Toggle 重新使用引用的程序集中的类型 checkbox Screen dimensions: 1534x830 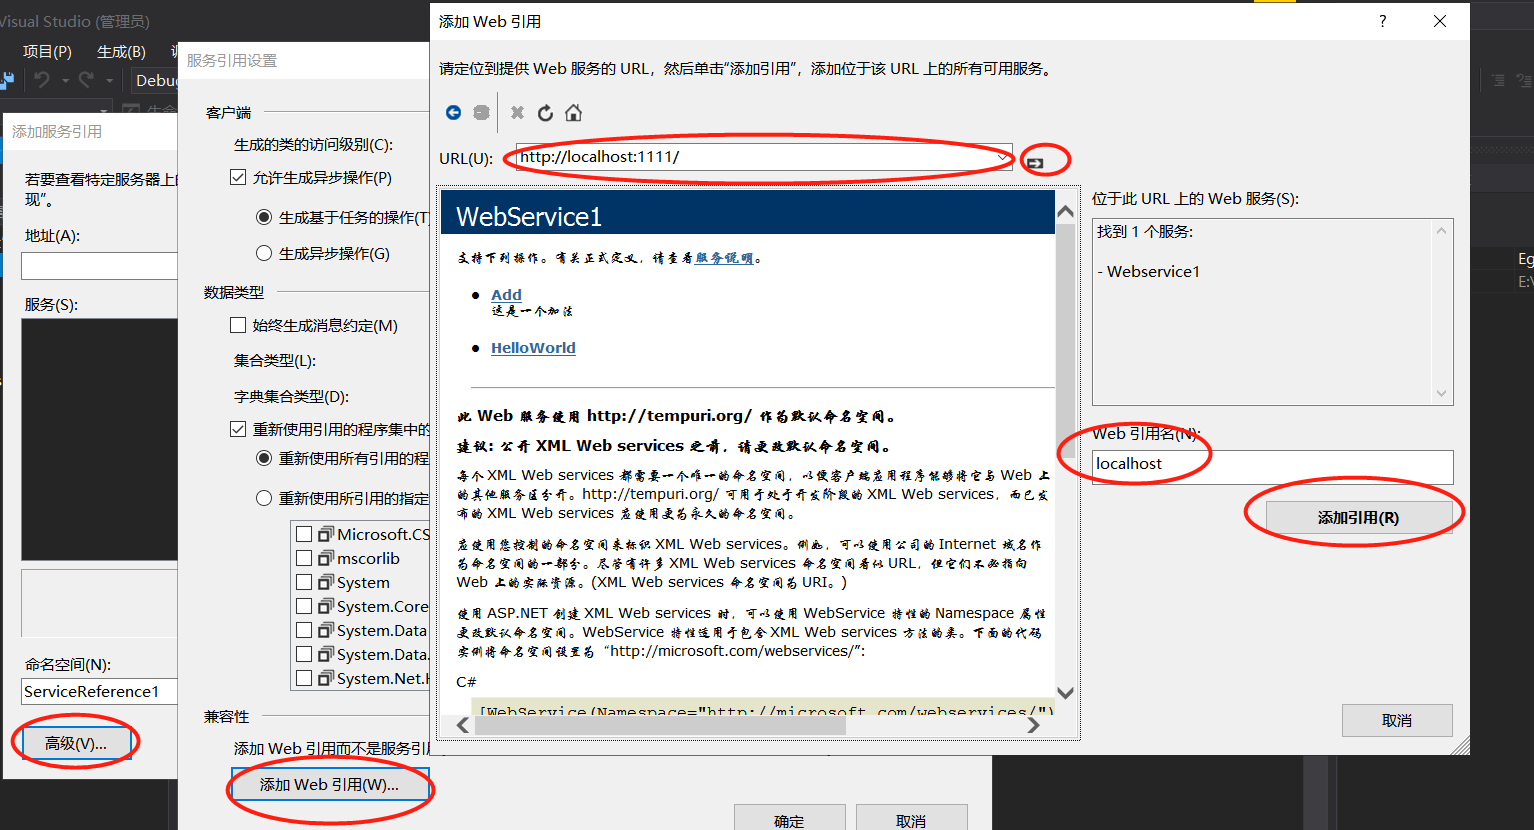pos(238,429)
